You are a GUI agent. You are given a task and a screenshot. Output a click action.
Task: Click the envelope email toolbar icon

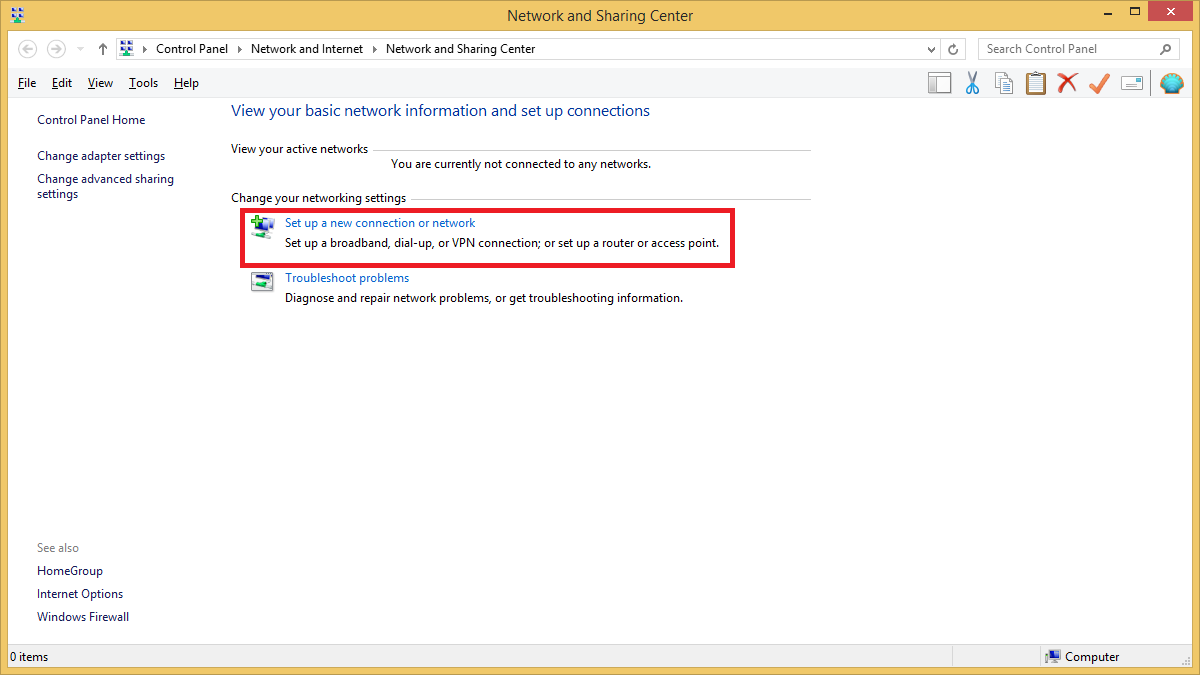click(x=1131, y=83)
